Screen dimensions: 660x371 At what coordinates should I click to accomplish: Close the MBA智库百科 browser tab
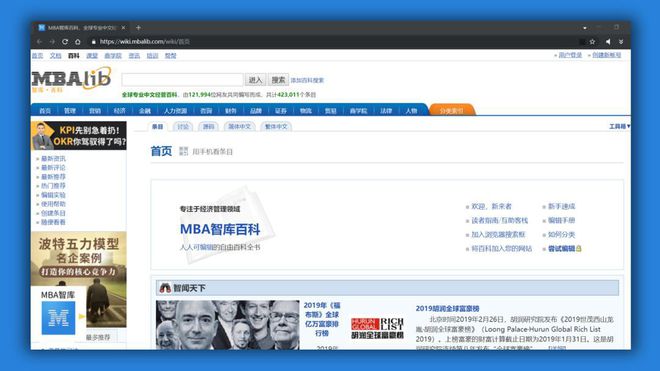click(123, 28)
